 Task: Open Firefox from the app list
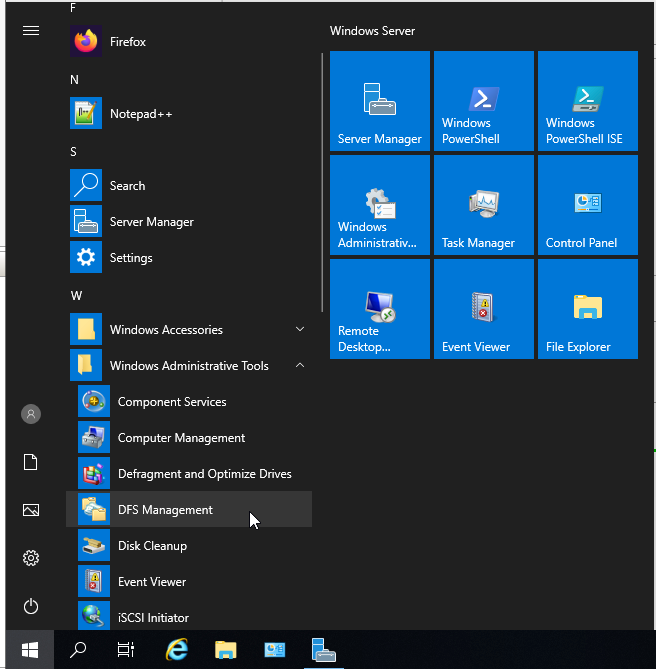click(189, 41)
